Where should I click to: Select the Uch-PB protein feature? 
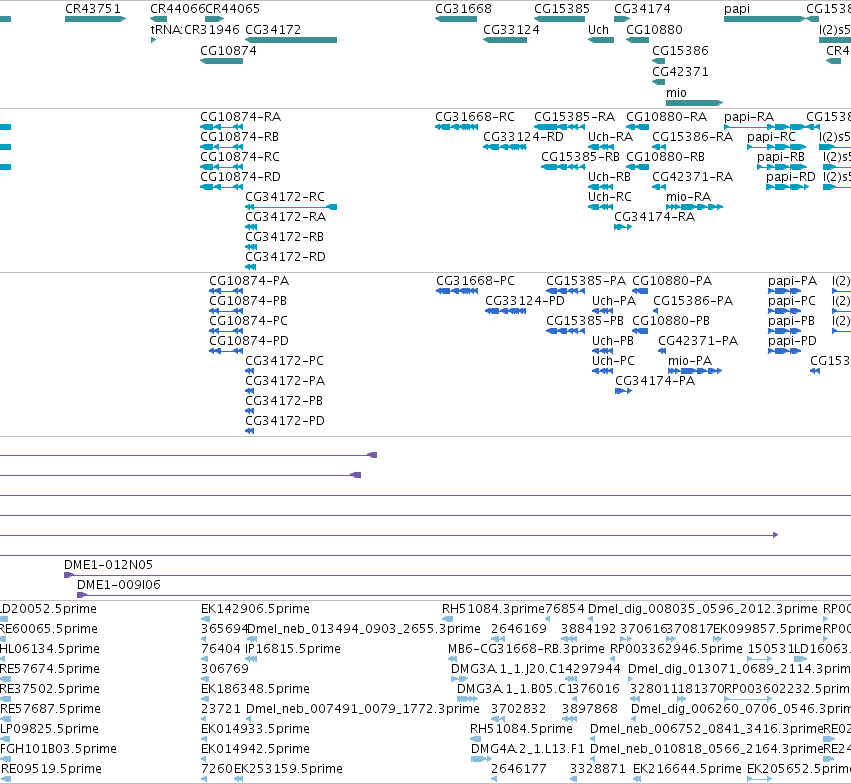pos(602,351)
